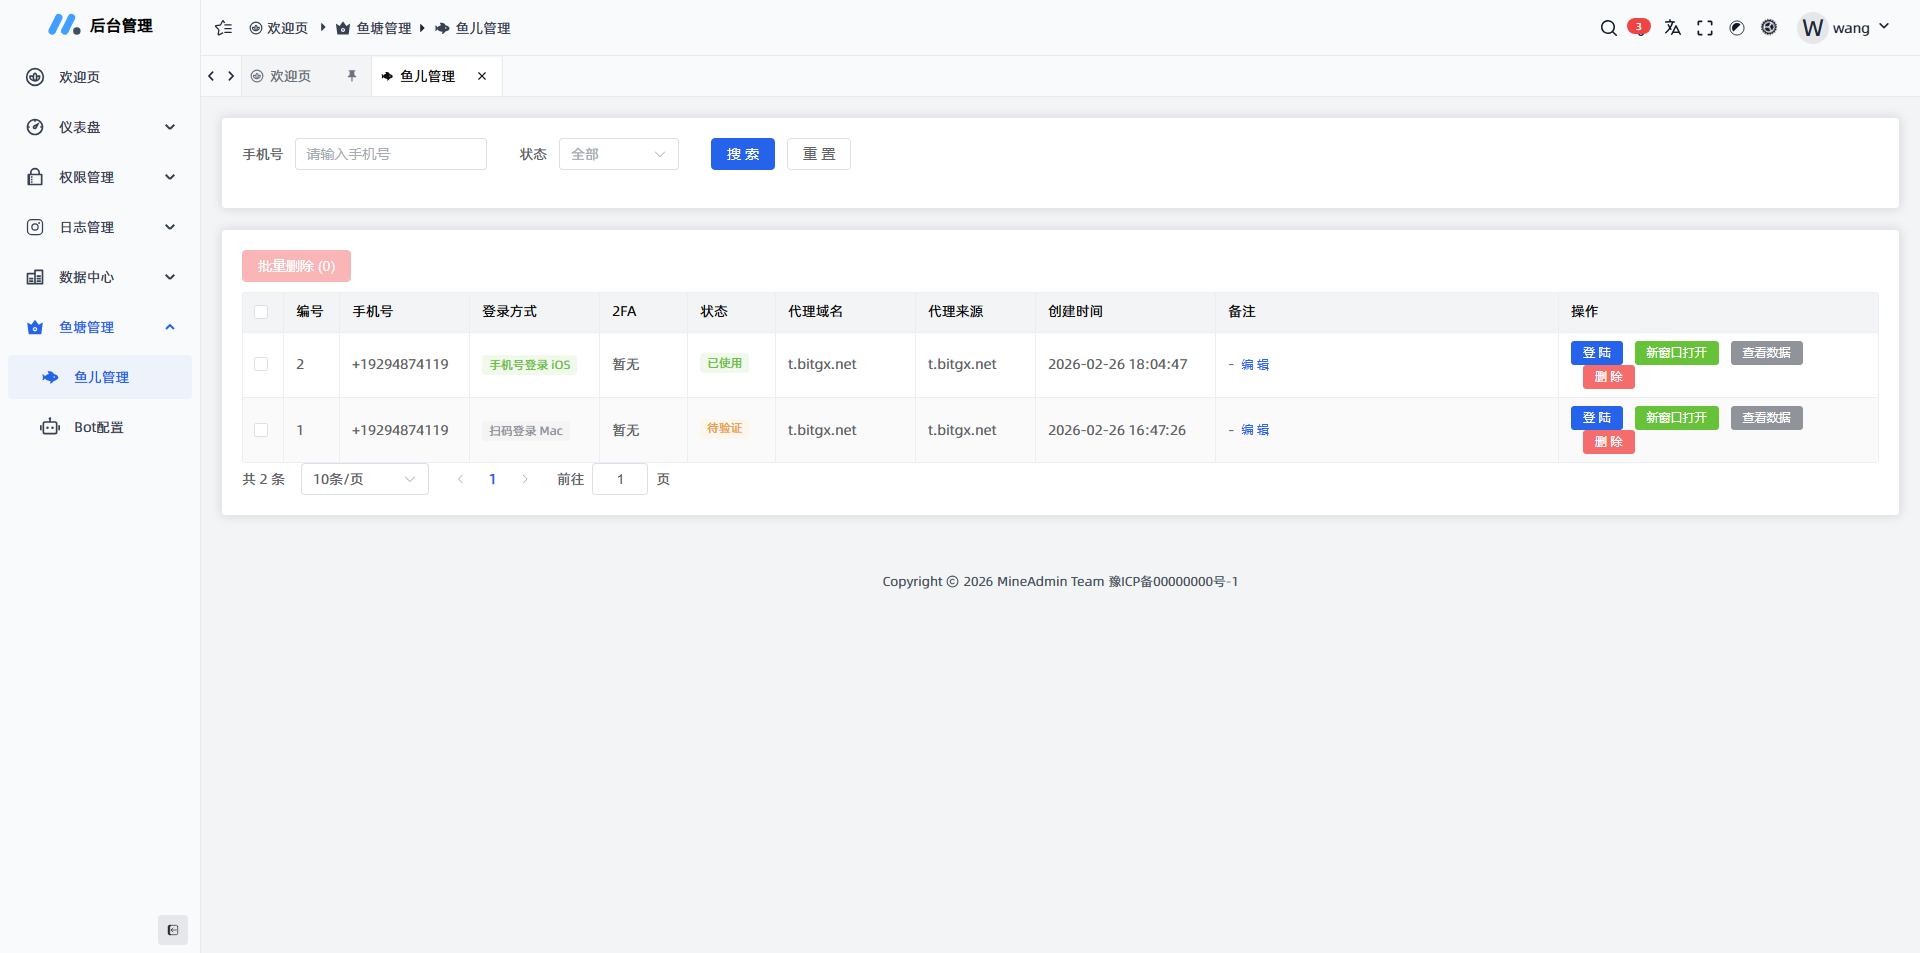This screenshot has height=953, width=1920.
Task: Open the 状态 filter dropdown
Action: [x=618, y=154]
